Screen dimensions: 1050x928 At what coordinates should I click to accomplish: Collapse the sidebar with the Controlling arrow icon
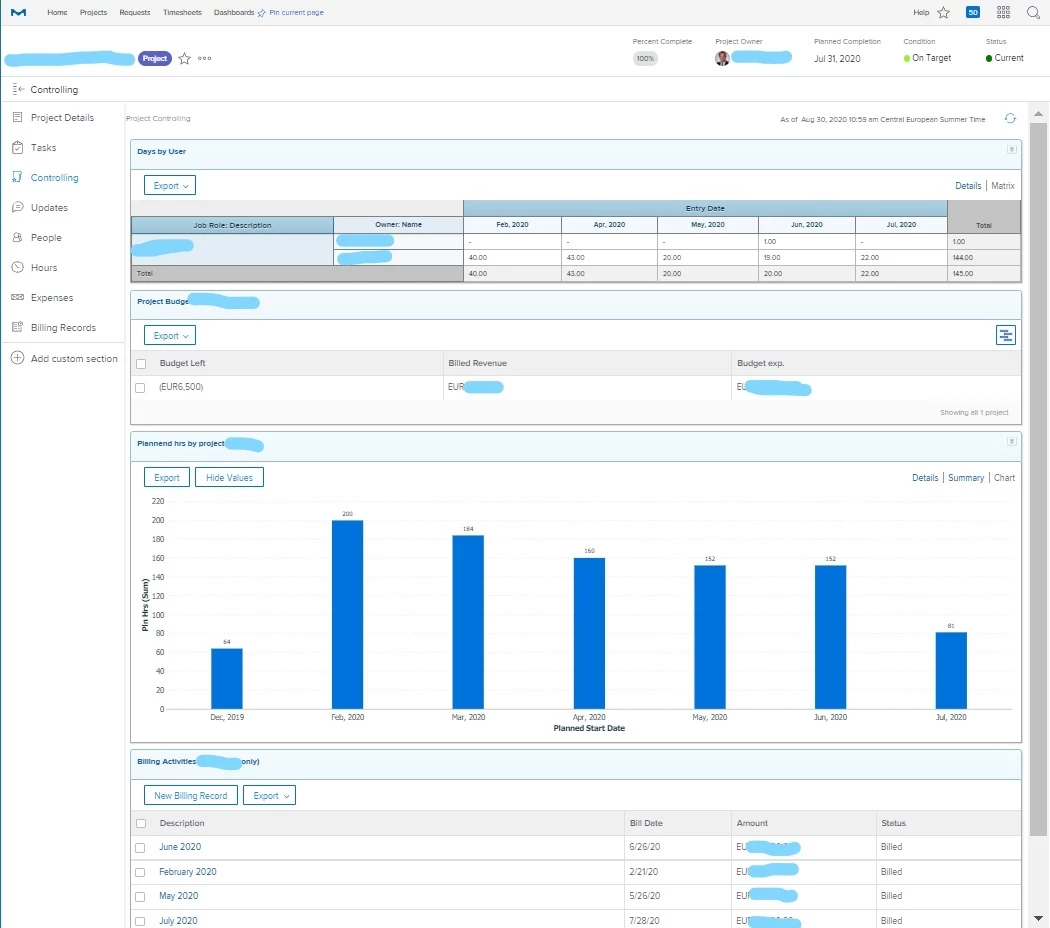coord(18,89)
